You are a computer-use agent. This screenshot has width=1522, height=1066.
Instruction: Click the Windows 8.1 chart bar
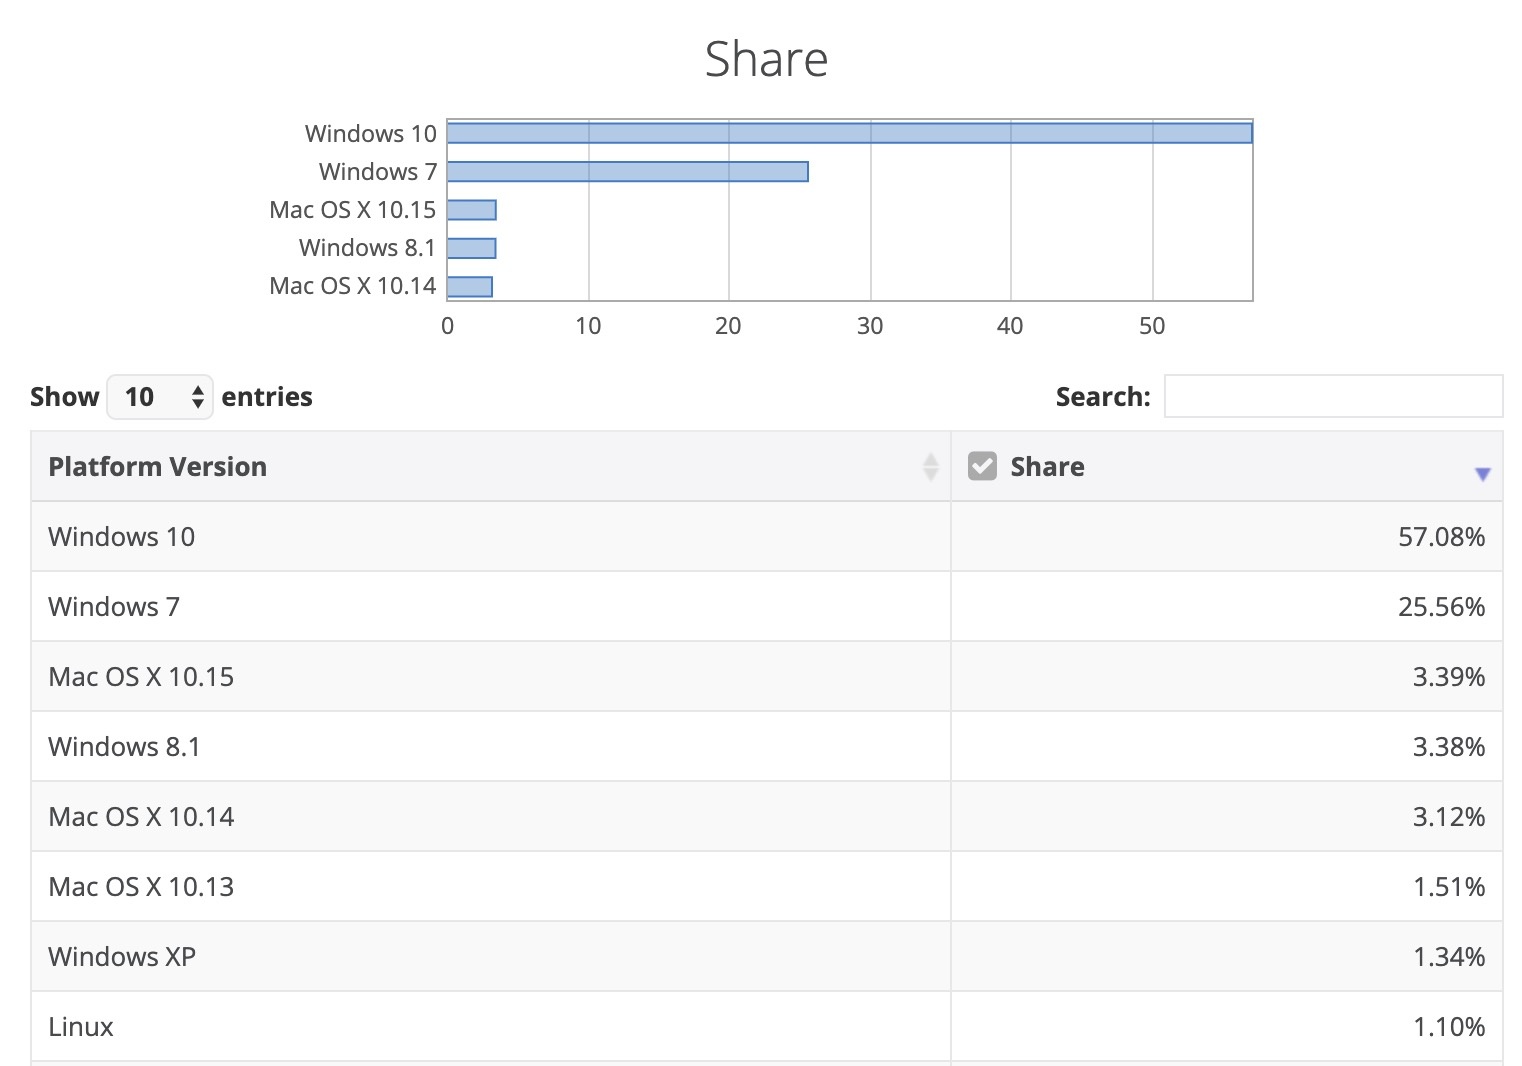(x=471, y=248)
